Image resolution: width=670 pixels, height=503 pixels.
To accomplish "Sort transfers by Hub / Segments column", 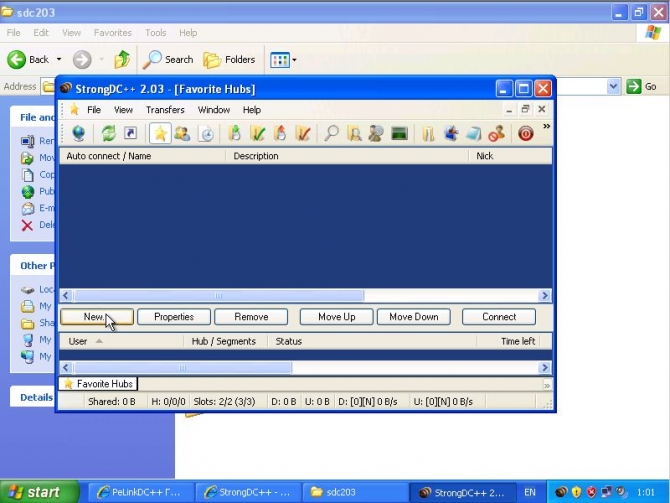I will click(226, 341).
